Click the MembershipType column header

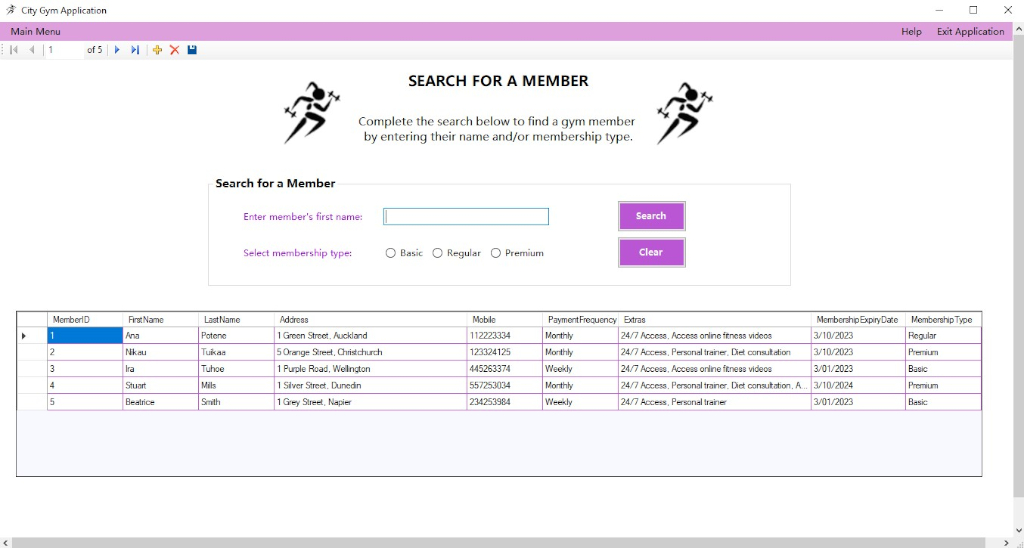[943, 320]
